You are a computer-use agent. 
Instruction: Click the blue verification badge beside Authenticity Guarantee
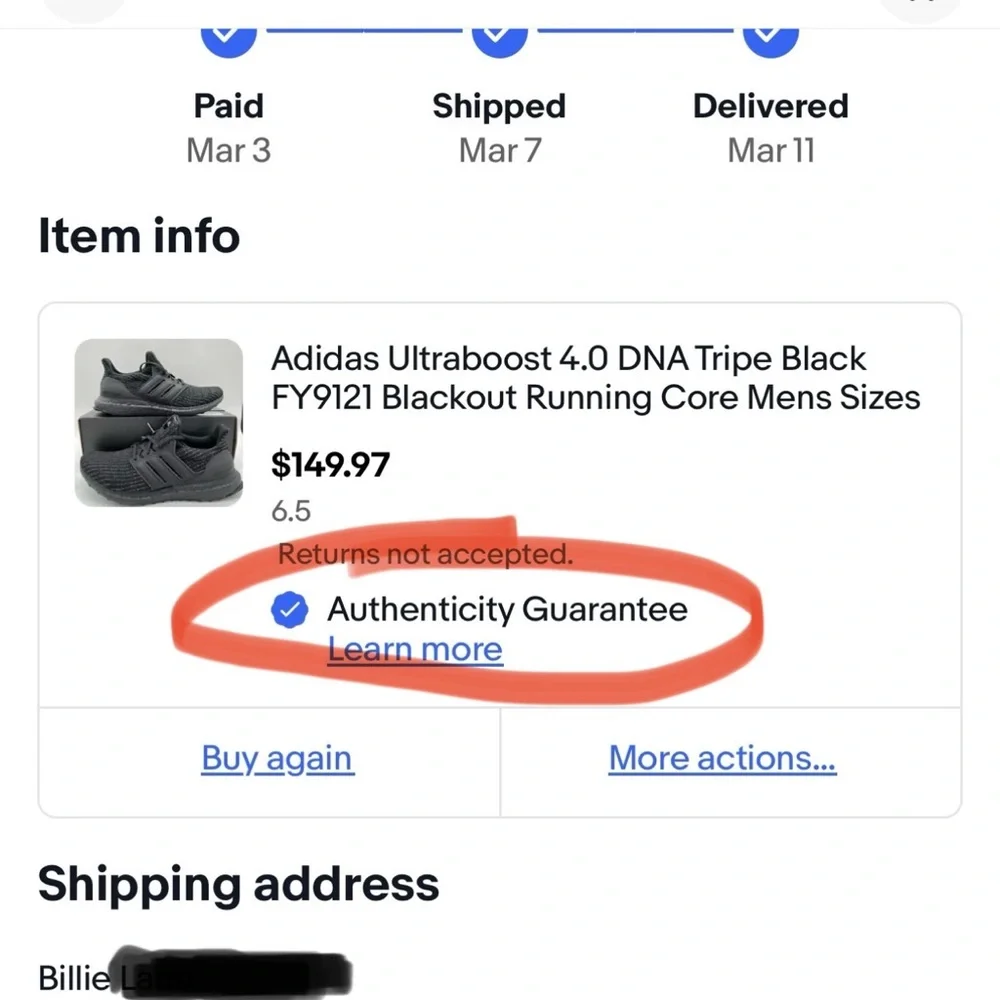click(x=289, y=609)
